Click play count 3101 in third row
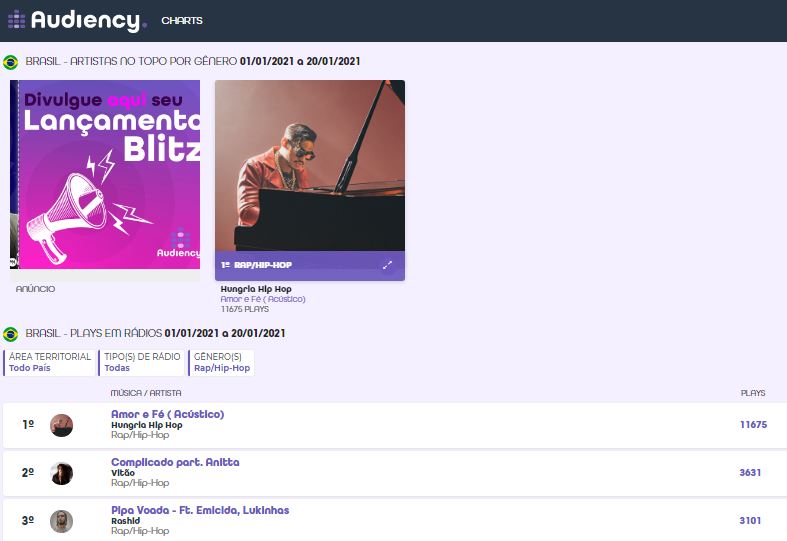This screenshot has width=787, height=541. (x=750, y=520)
